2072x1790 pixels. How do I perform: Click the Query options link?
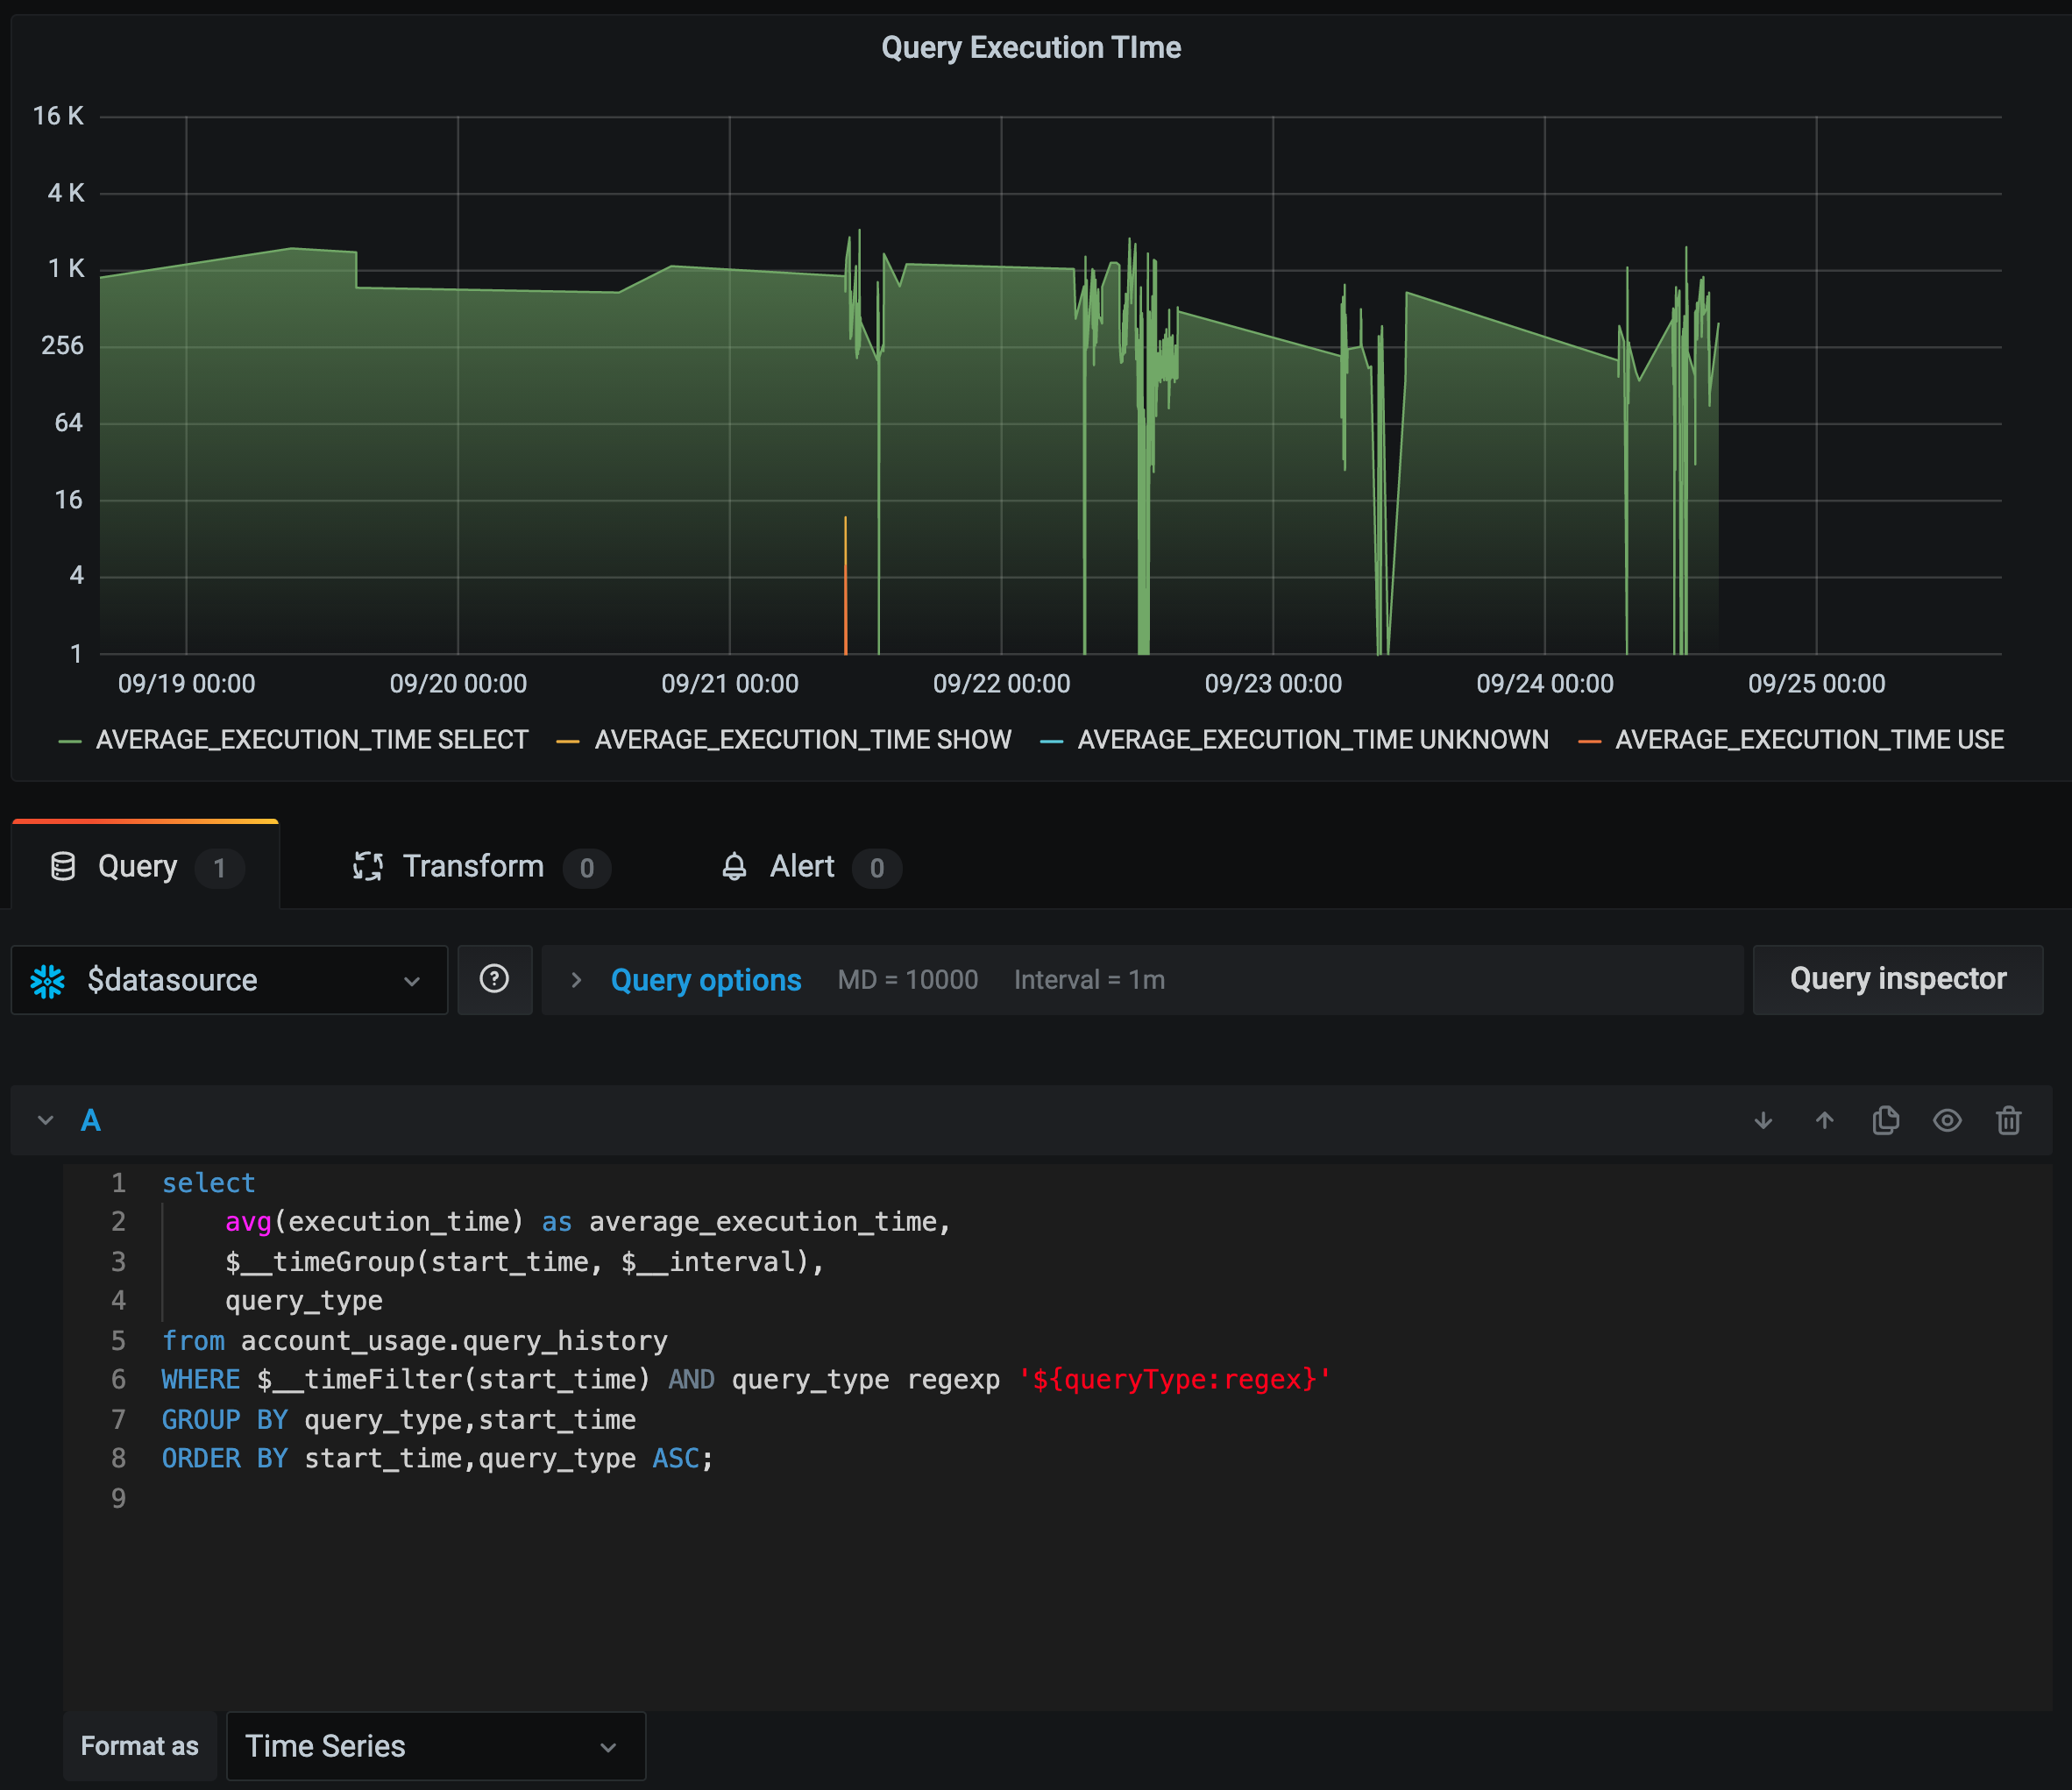(x=706, y=980)
